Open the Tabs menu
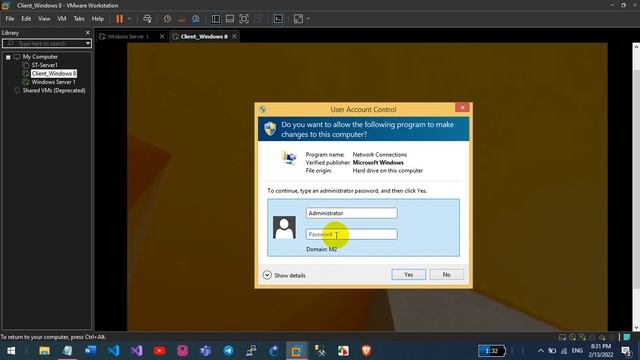Screen dimensions: 640x360 pos(79,19)
